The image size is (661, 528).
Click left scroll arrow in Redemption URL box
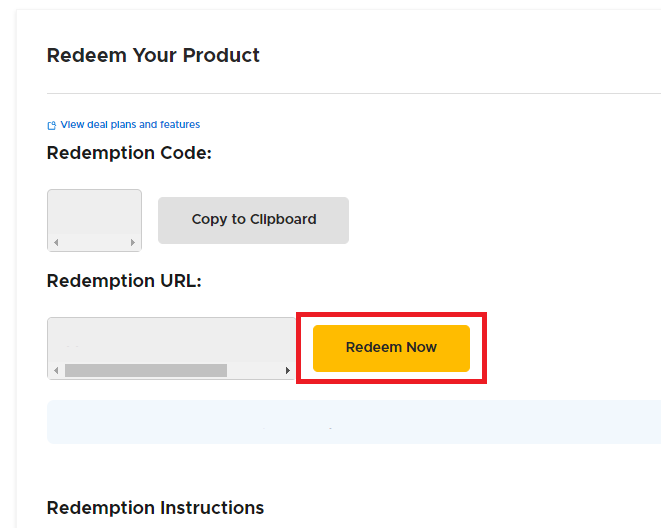56,371
